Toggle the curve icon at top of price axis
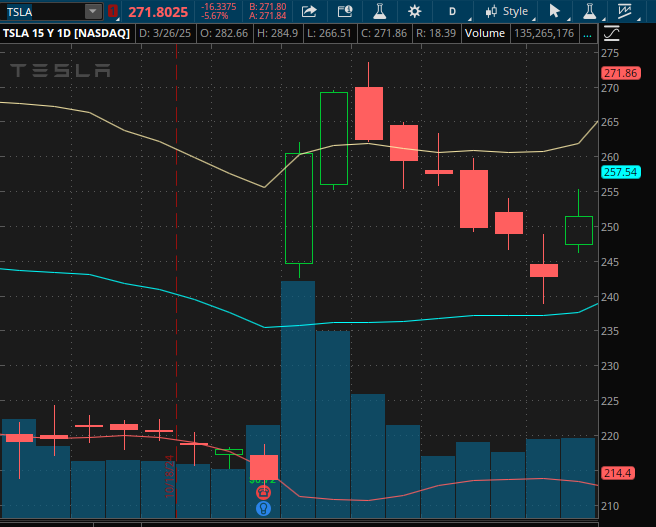This screenshot has width=656, height=527. (x=611, y=33)
